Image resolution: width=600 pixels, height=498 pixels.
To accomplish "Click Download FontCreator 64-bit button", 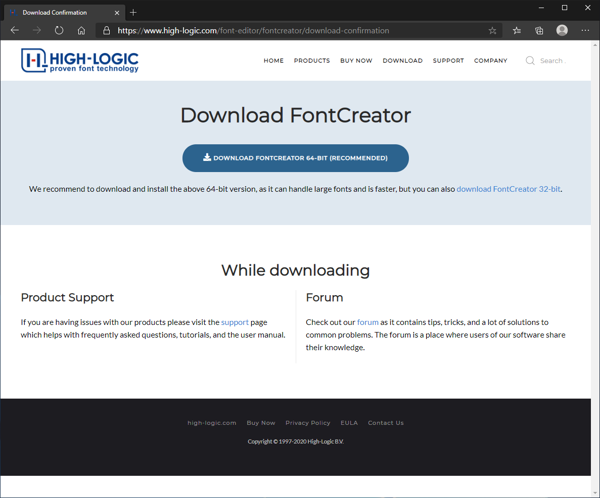I will tap(295, 158).
